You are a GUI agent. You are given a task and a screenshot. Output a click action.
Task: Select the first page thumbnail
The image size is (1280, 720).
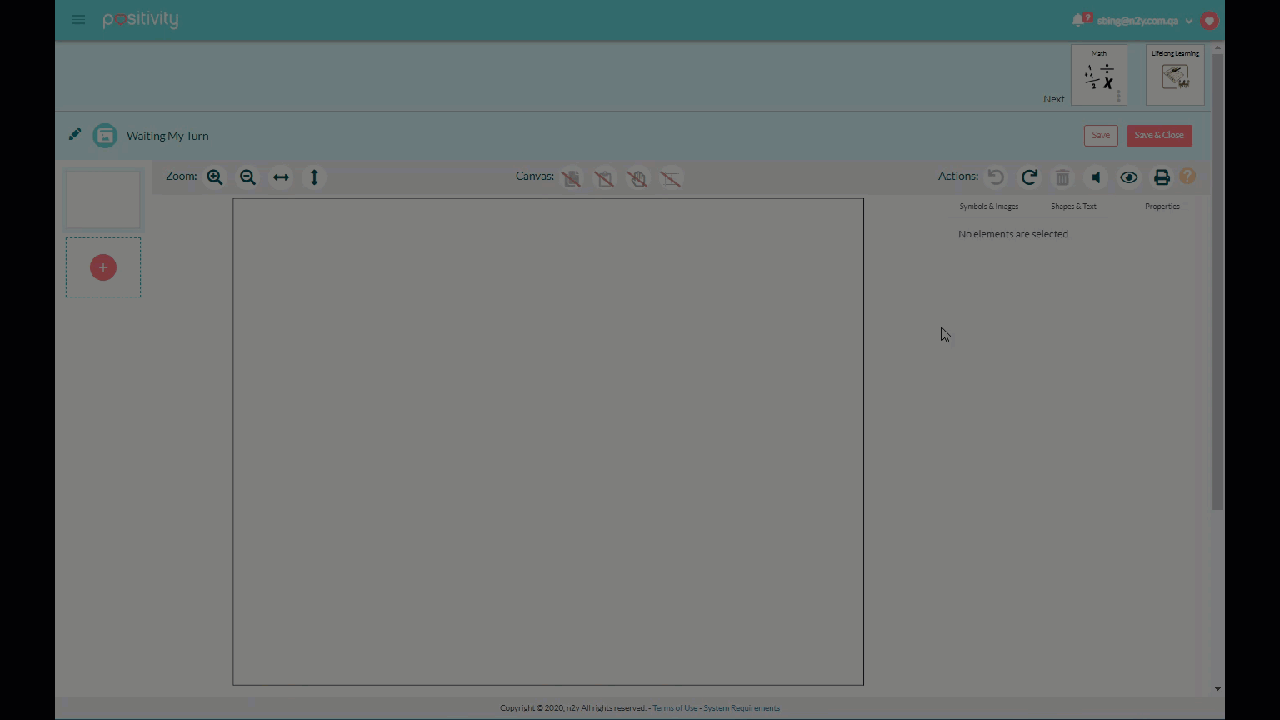pyautogui.click(x=103, y=199)
